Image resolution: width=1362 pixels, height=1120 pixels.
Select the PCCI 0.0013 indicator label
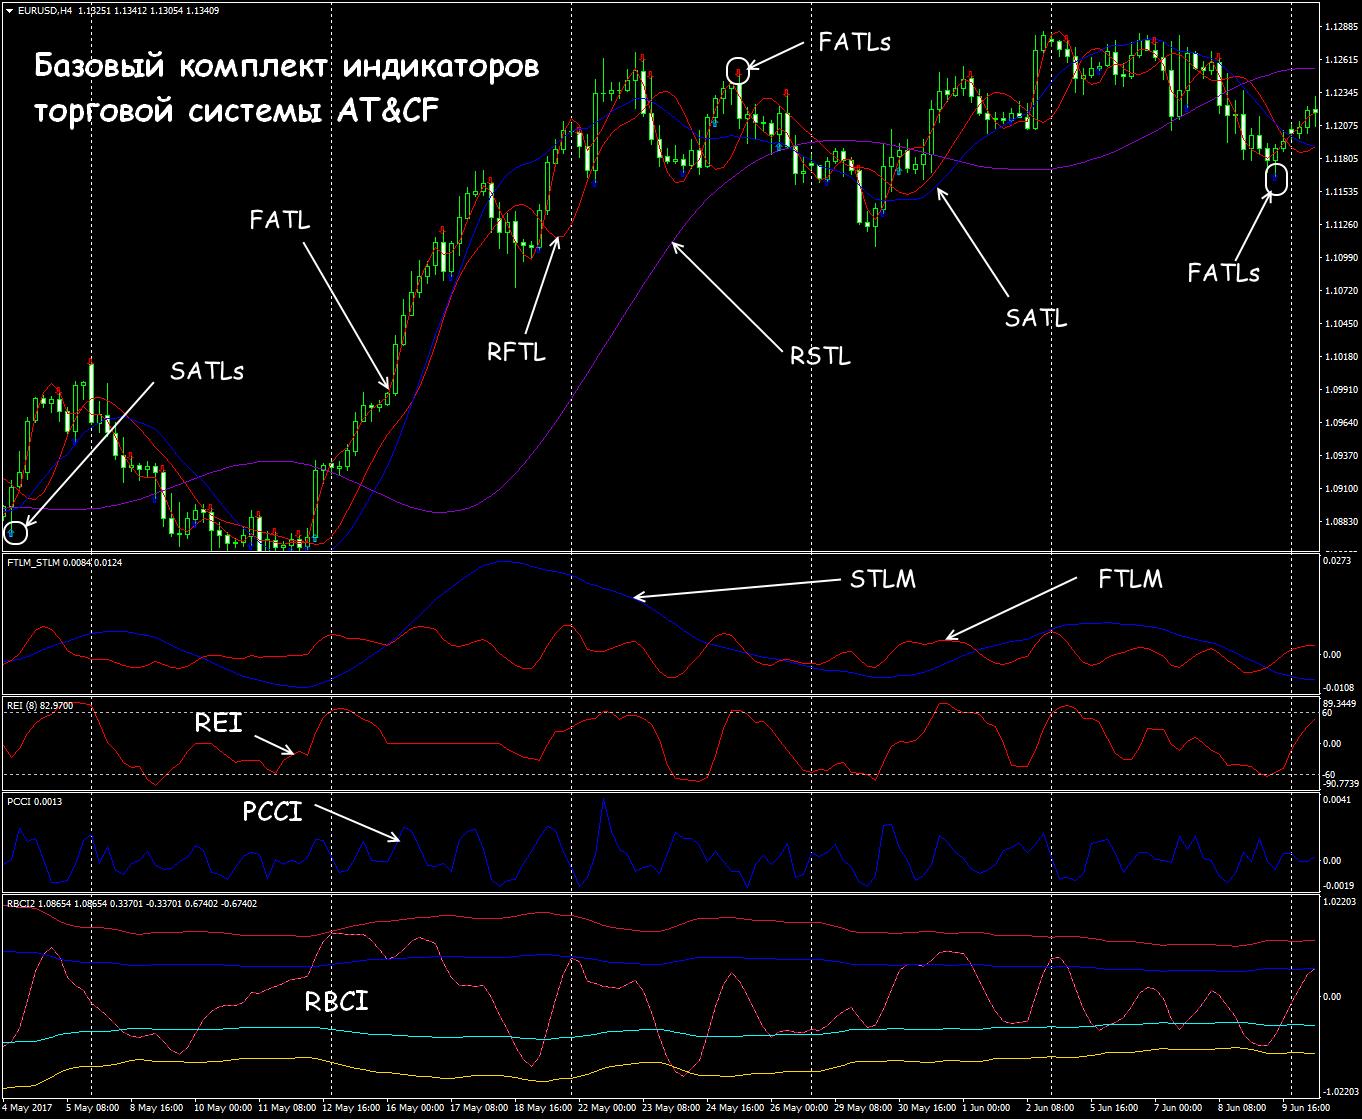pyautogui.click(x=27, y=801)
